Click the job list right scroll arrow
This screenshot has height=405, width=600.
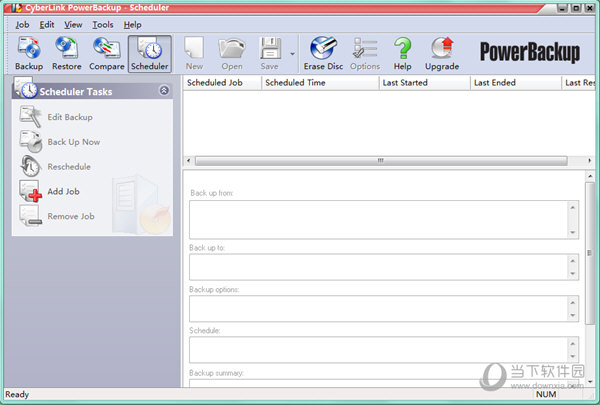pos(590,161)
